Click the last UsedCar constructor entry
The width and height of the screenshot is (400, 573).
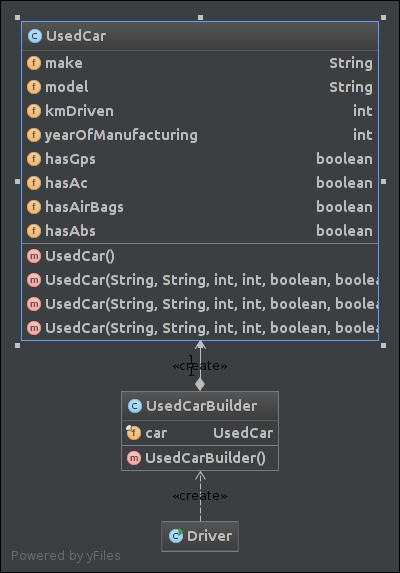pyautogui.click(x=200, y=328)
